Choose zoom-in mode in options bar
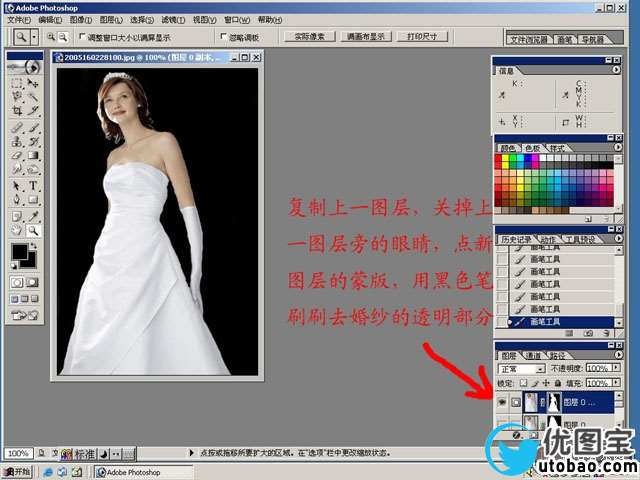Image resolution: width=640 pixels, height=480 pixels. 51,37
